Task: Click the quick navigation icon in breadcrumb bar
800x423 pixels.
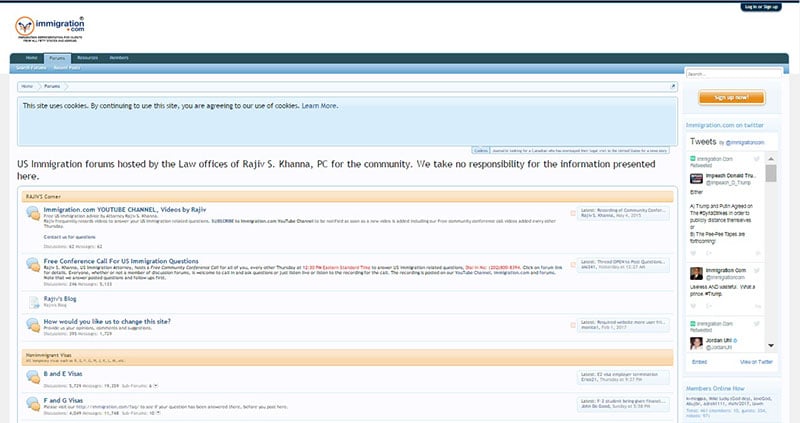Action: click(x=672, y=86)
